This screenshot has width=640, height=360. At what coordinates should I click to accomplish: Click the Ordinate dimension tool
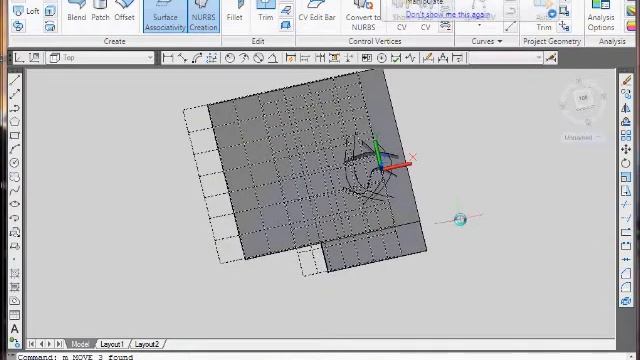pos(211,58)
